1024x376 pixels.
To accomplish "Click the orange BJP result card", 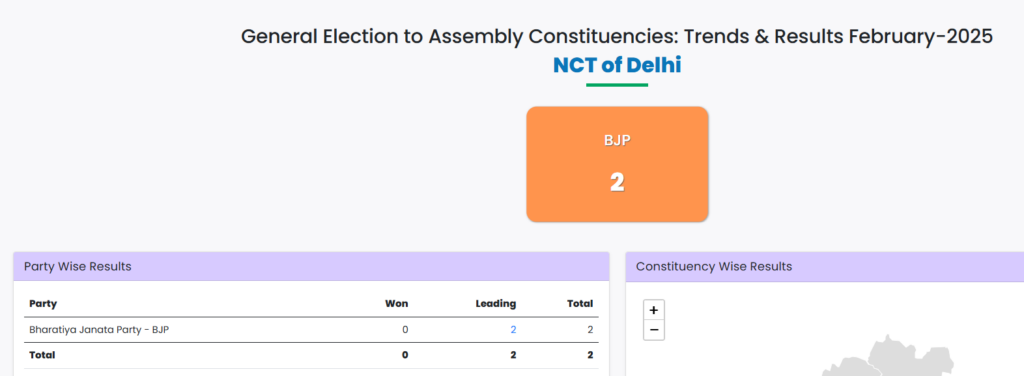I will coord(617,164).
